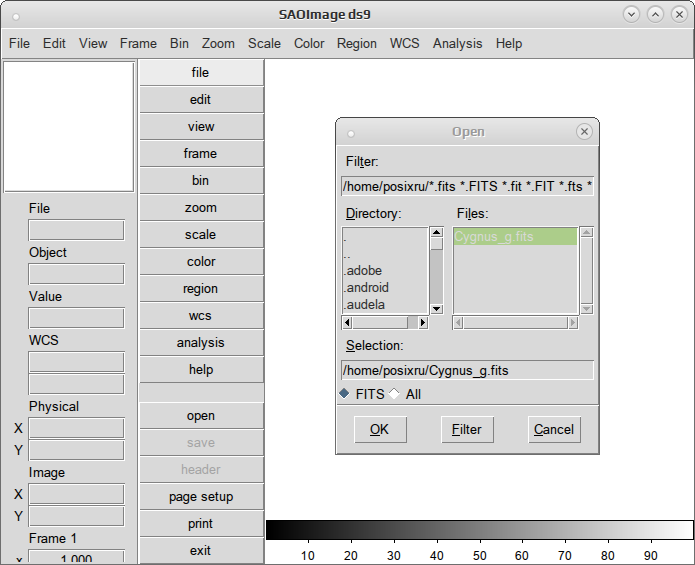Open the Help menu
This screenshot has height=565, width=695.
[509, 43]
